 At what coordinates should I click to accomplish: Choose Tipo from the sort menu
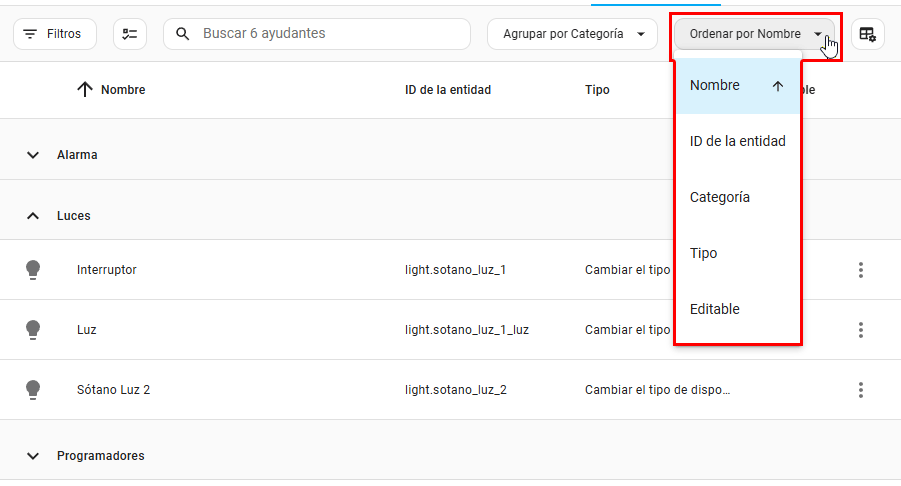(x=737, y=254)
